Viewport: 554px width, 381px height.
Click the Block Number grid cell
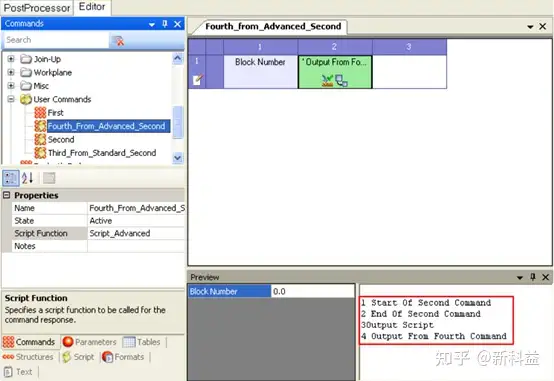[x=260, y=71]
